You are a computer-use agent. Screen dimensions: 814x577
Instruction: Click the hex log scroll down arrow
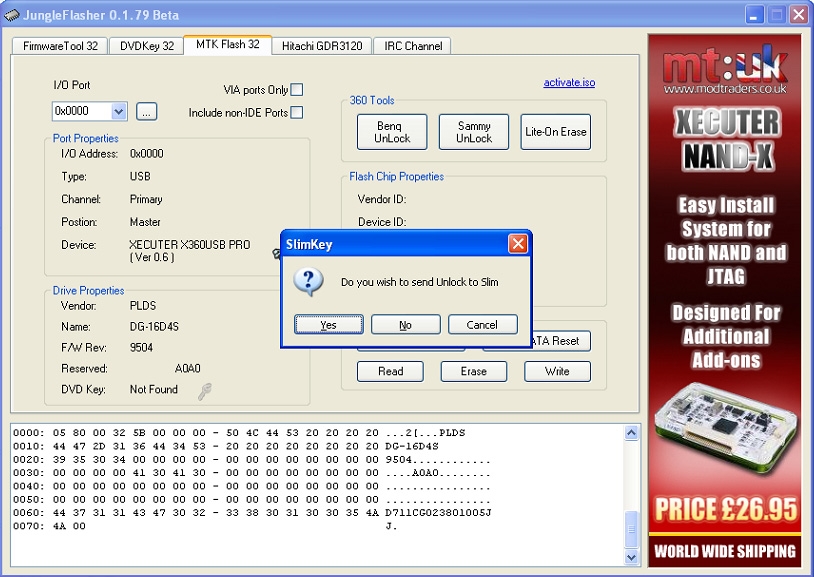point(631,557)
